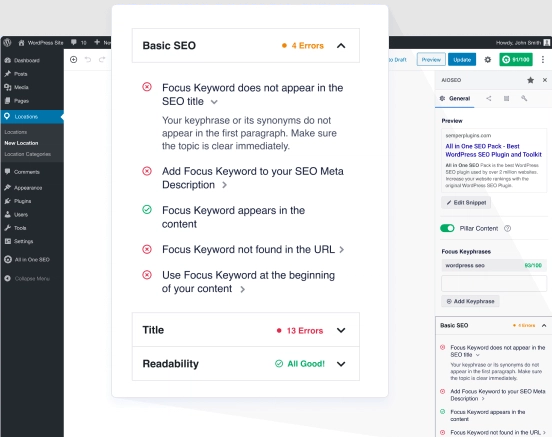Collapse the admin sidebar menu
The height and width of the screenshot is (437, 552).
pyautogui.click(x=27, y=279)
